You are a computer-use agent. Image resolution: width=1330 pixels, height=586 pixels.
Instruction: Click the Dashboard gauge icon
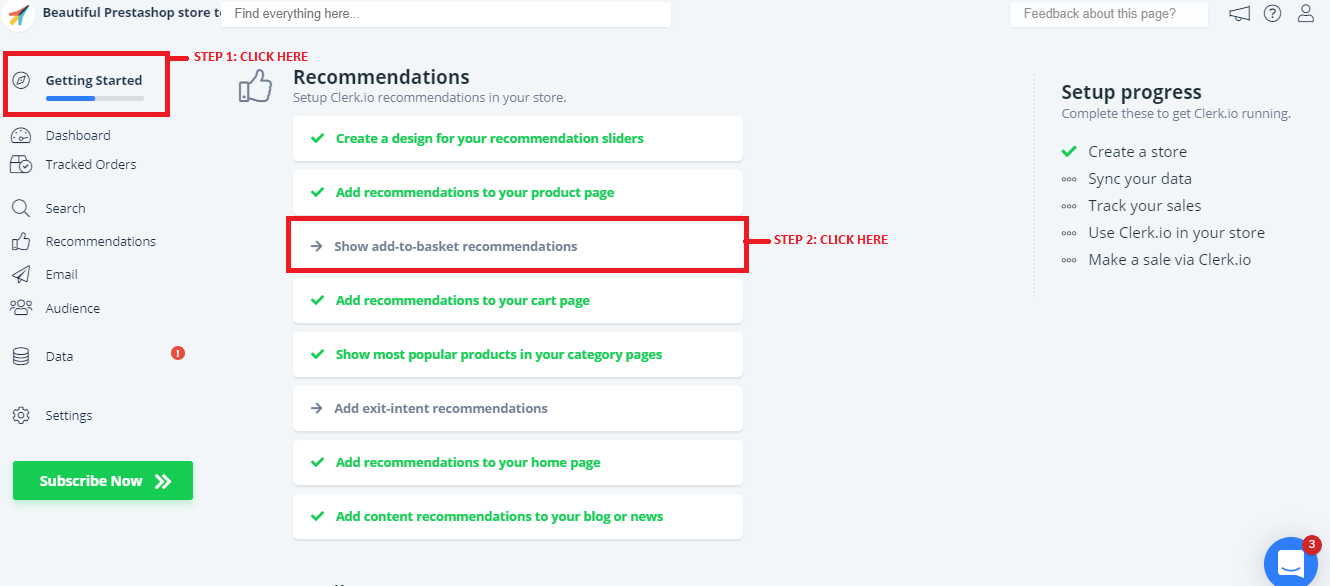[x=21, y=136]
